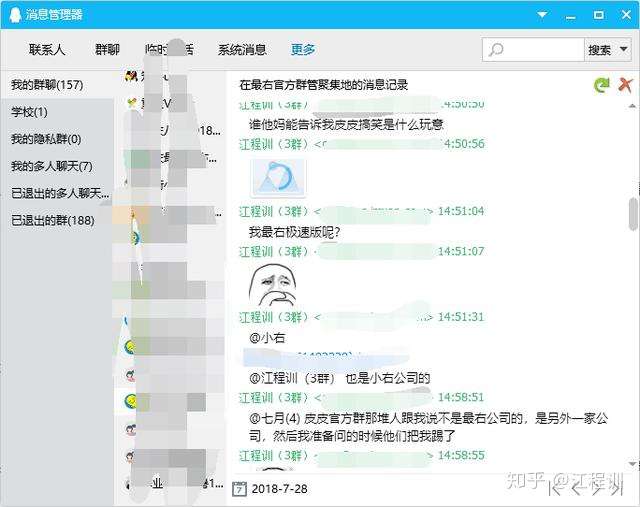Click sender header timed 14:51:04
The height and width of the screenshot is (507, 640).
coord(362,211)
